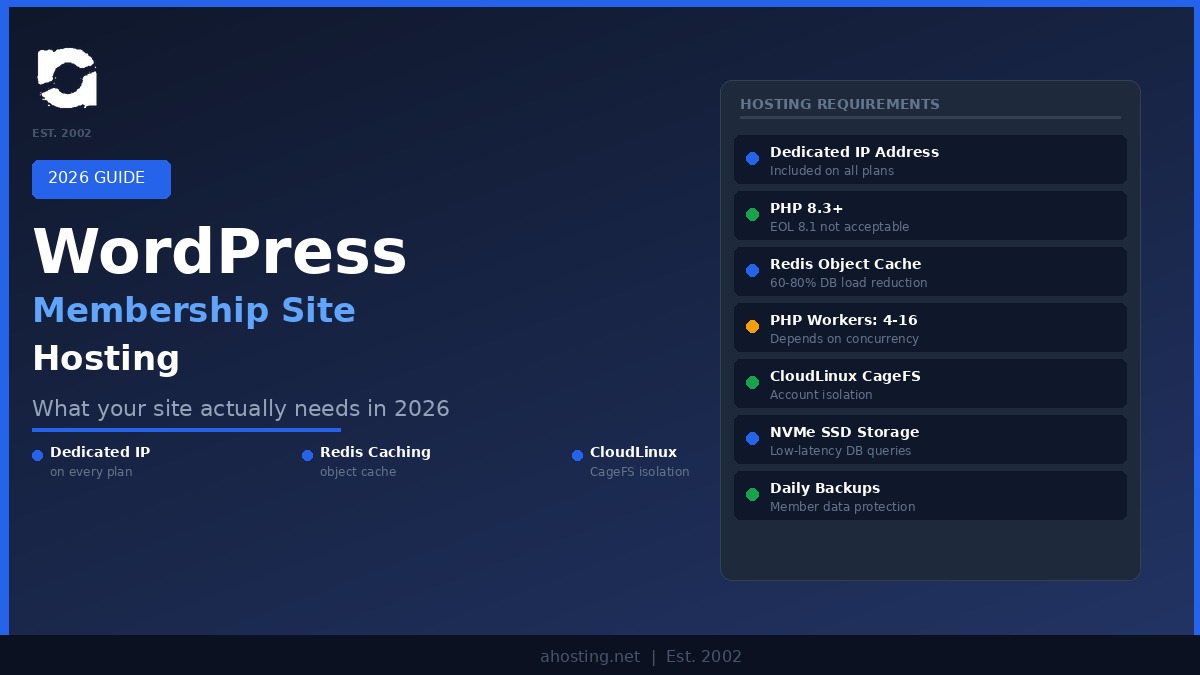The height and width of the screenshot is (675, 1200).
Task: Click the 'HOSTING REQUIREMENTS' heading
Action: pos(840,104)
